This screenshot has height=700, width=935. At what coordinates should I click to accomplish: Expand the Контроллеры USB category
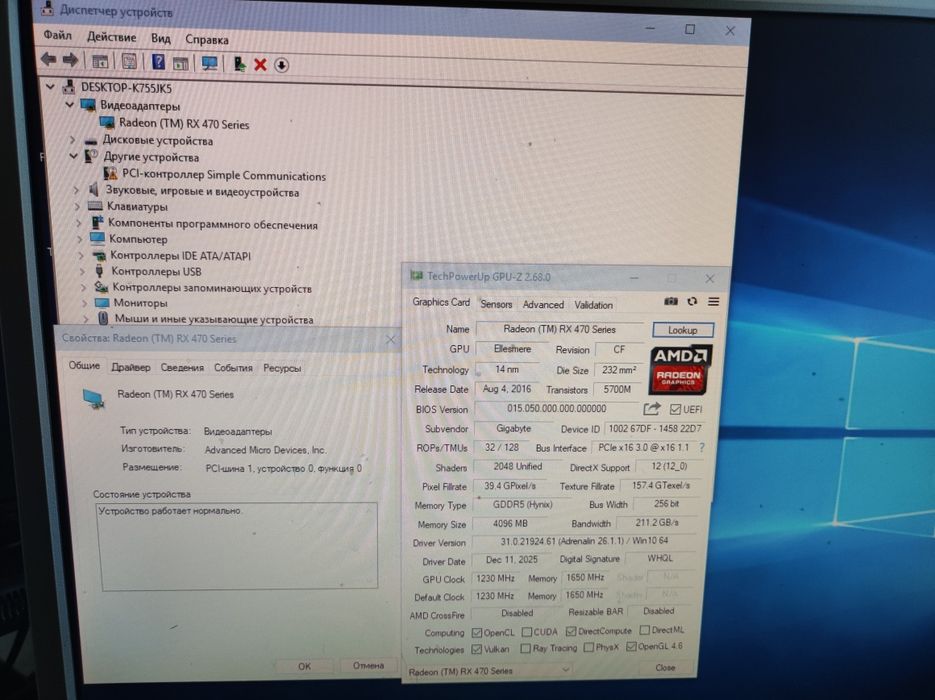82,271
